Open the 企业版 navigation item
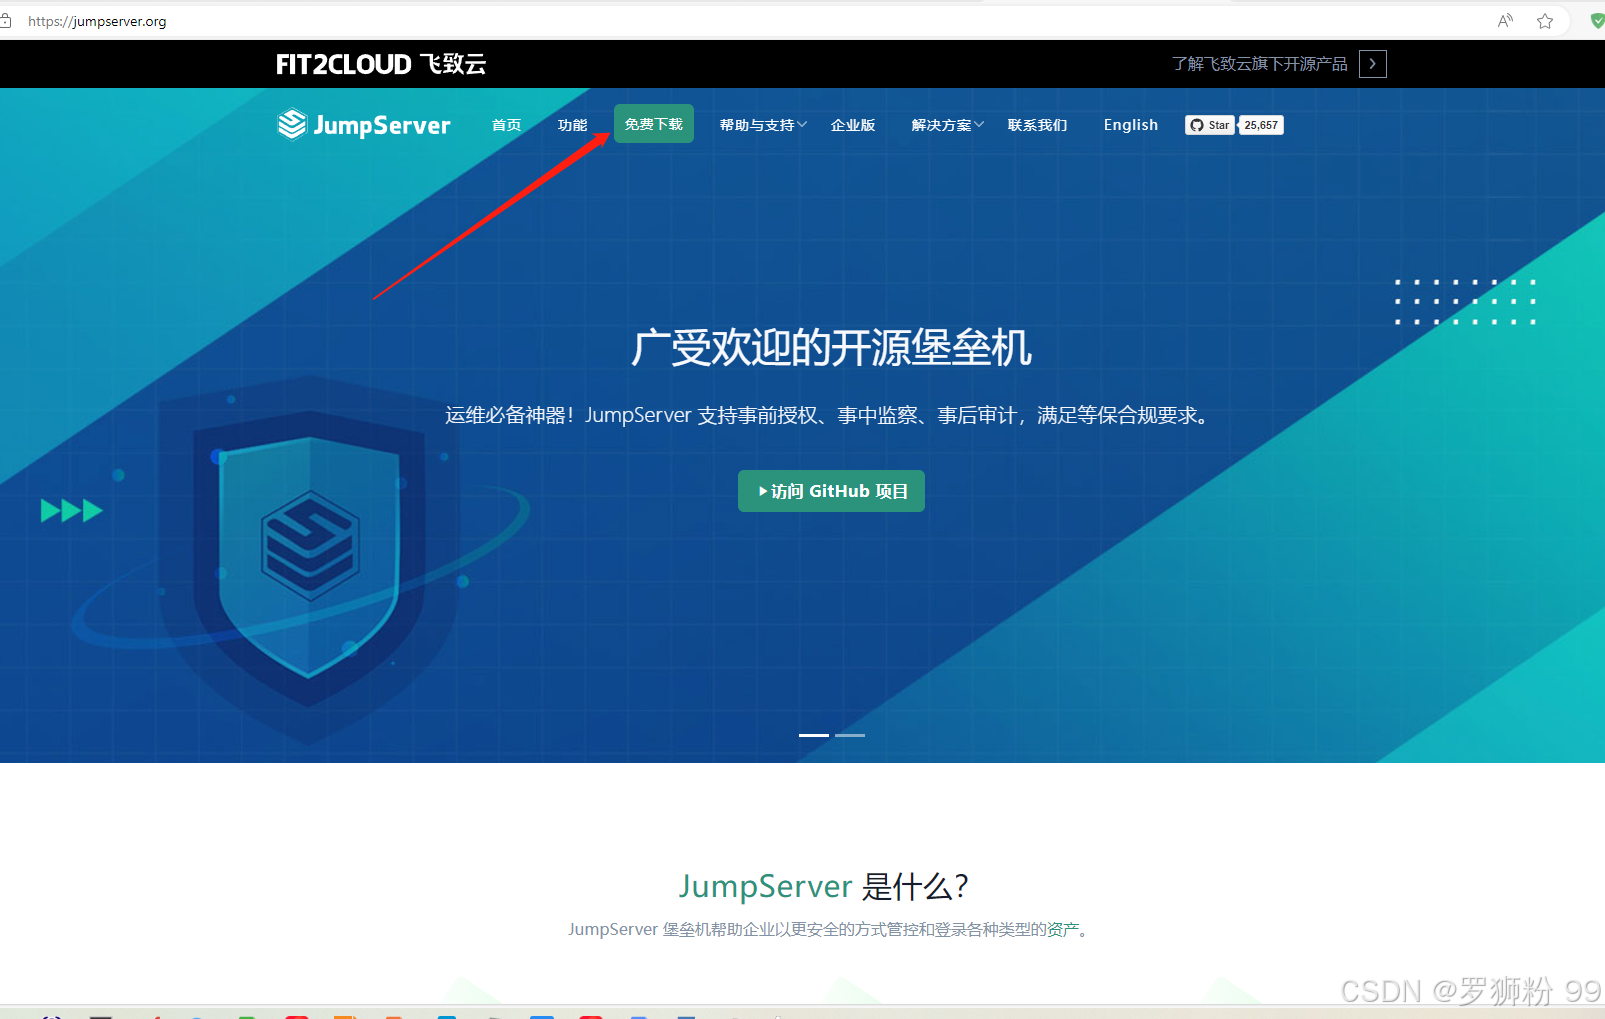 click(853, 125)
